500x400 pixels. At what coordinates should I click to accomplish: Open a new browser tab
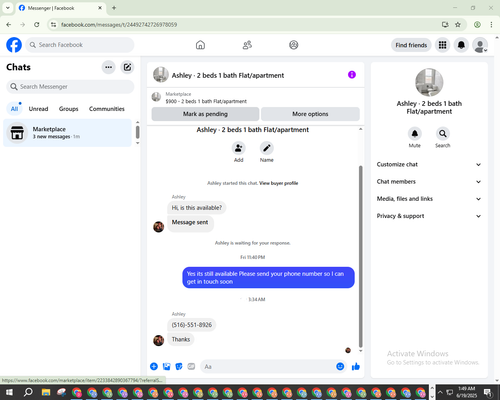[114, 8]
